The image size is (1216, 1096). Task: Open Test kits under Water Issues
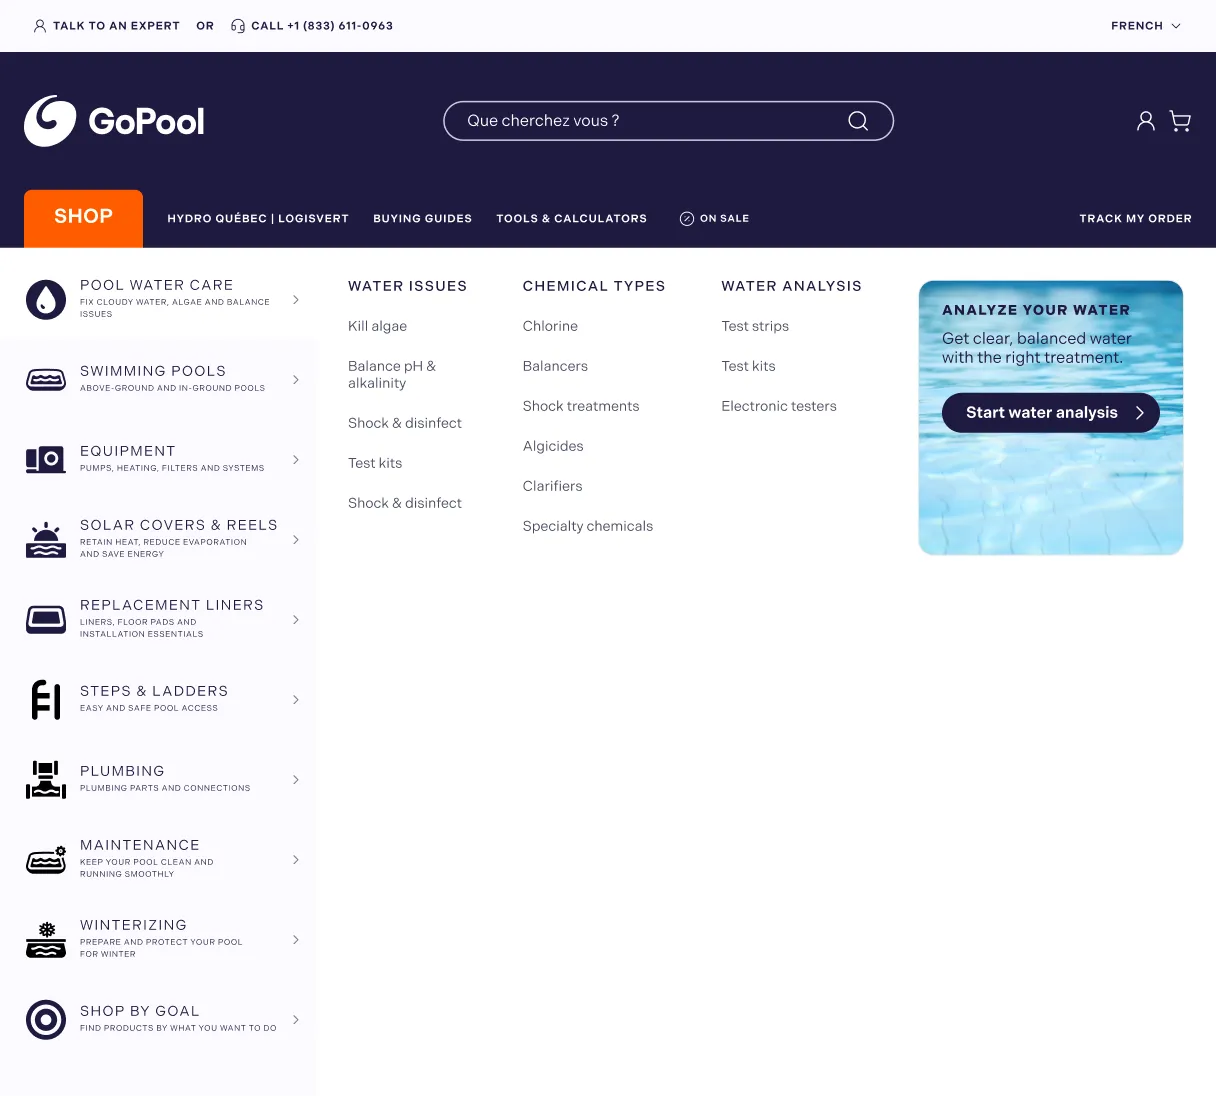tap(375, 463)
